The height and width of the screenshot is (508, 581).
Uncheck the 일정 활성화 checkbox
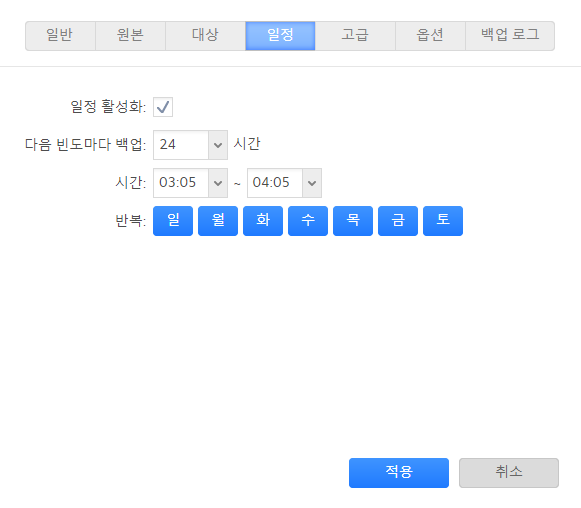163,107
